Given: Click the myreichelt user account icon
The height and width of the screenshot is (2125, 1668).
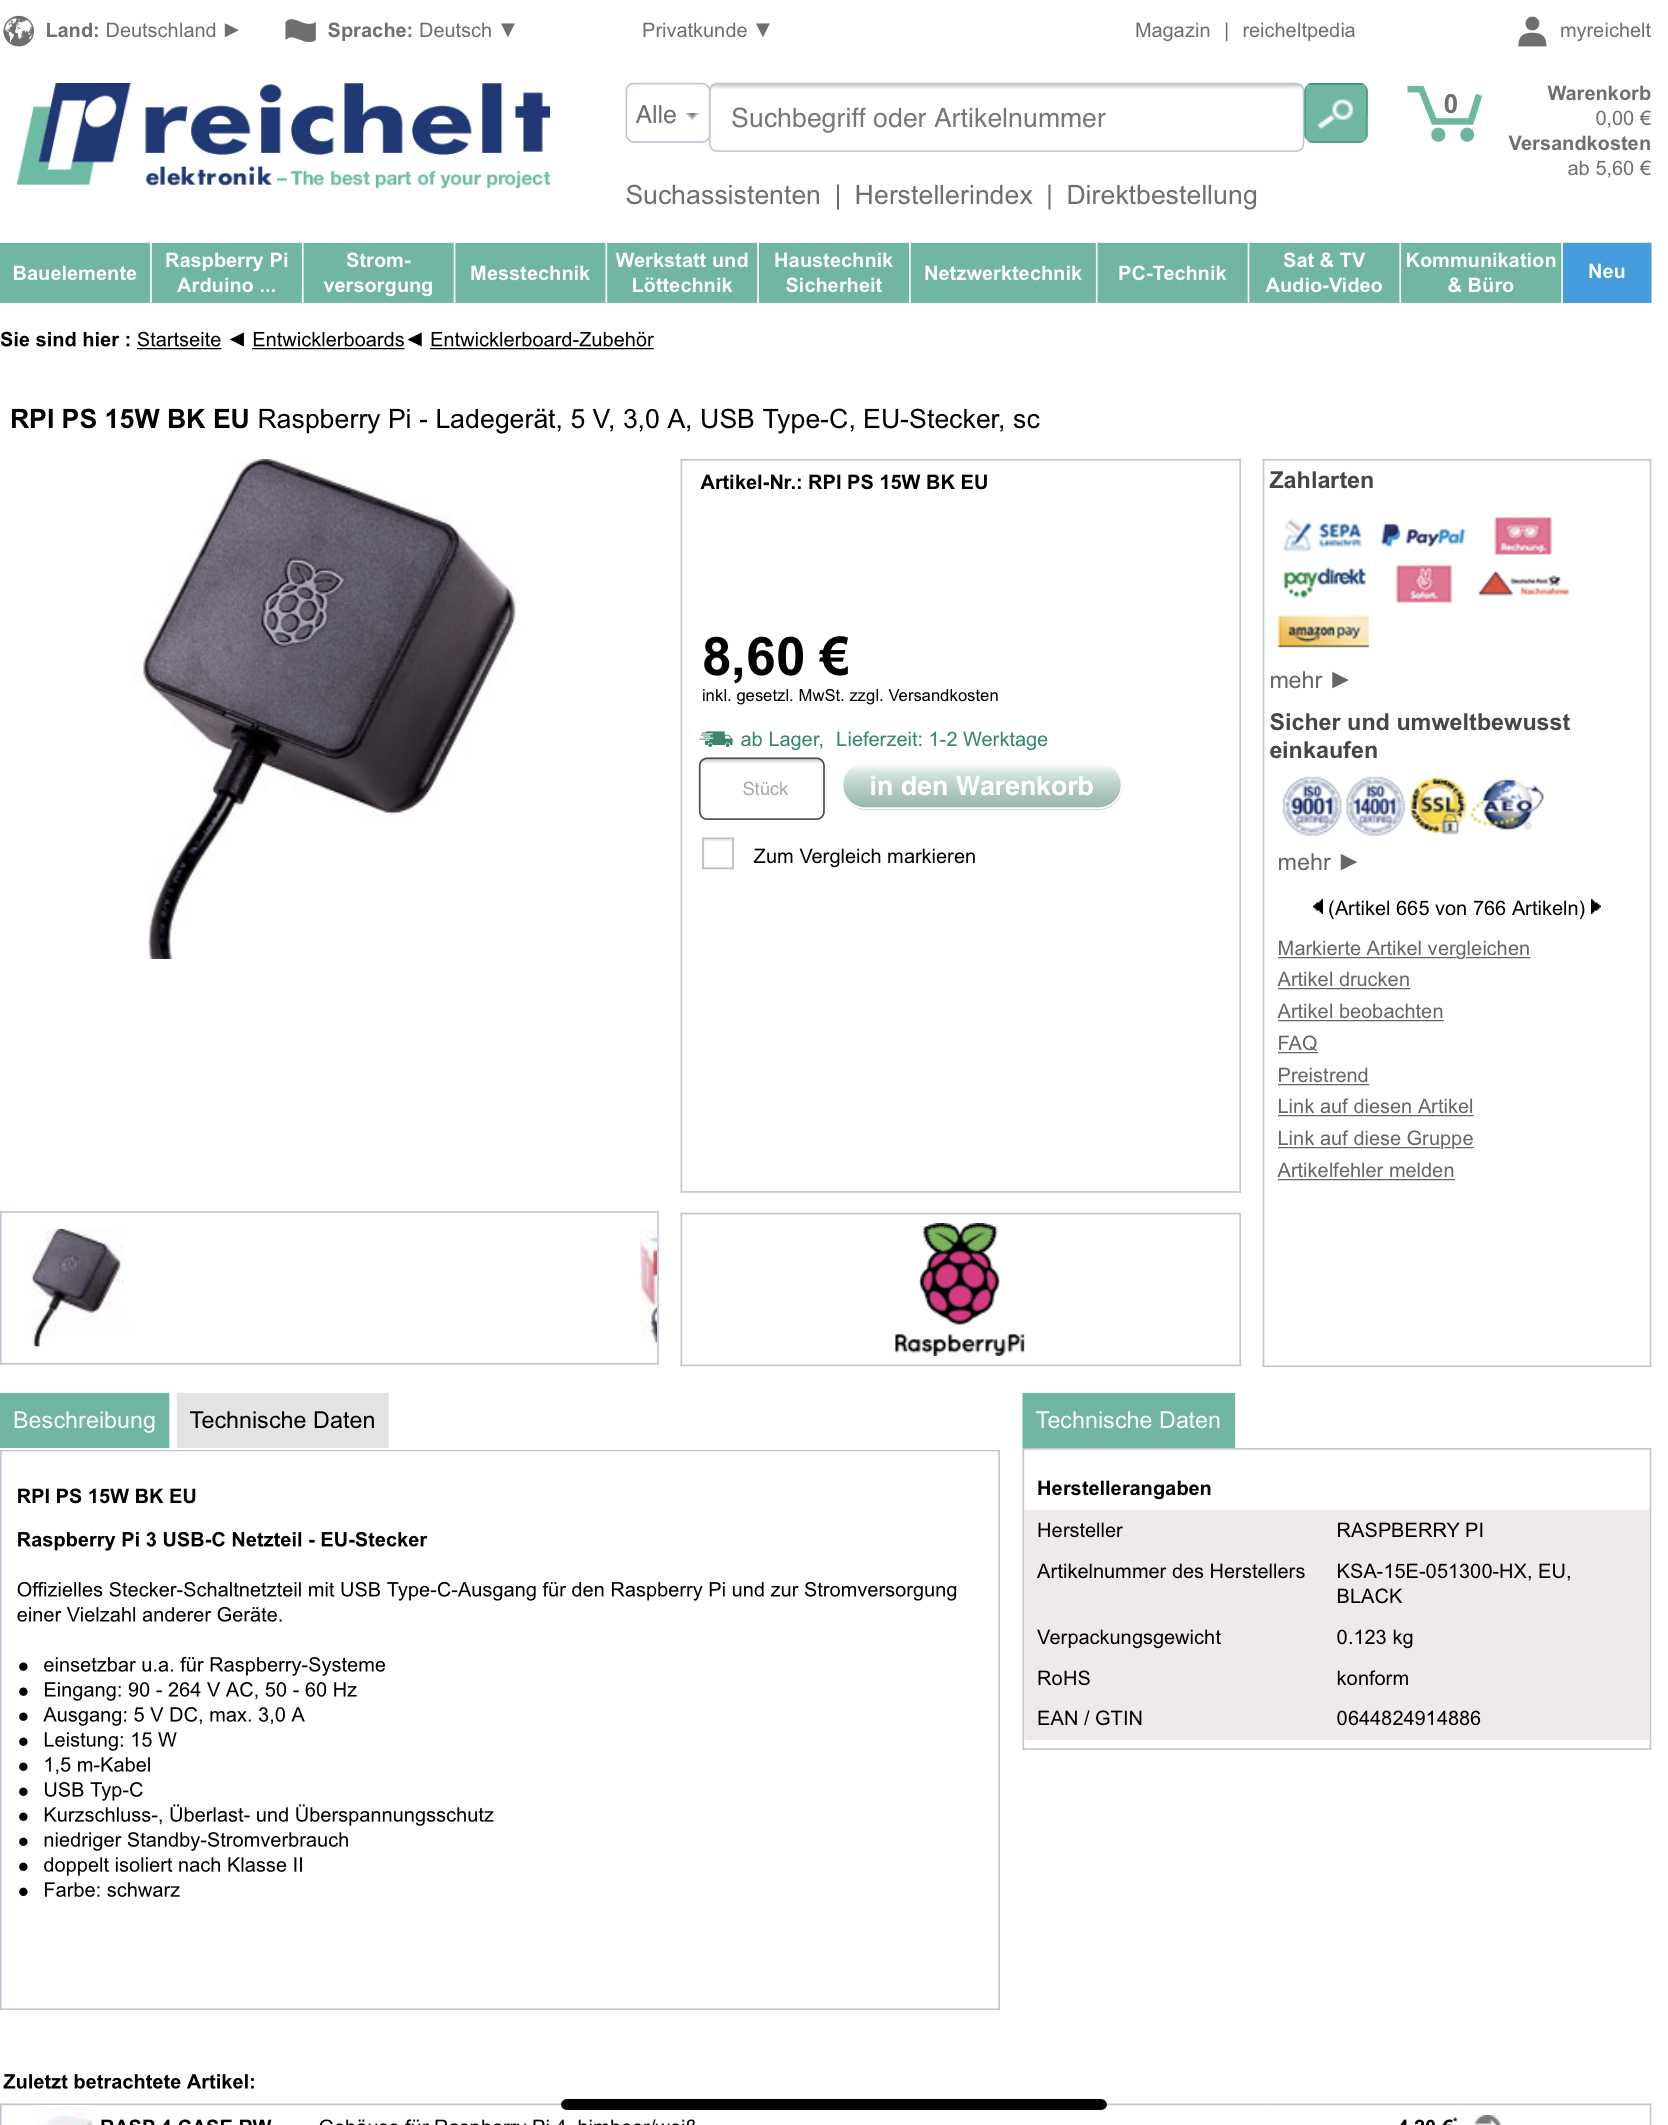Looking at the screenshot, I should pos(1531,31).
